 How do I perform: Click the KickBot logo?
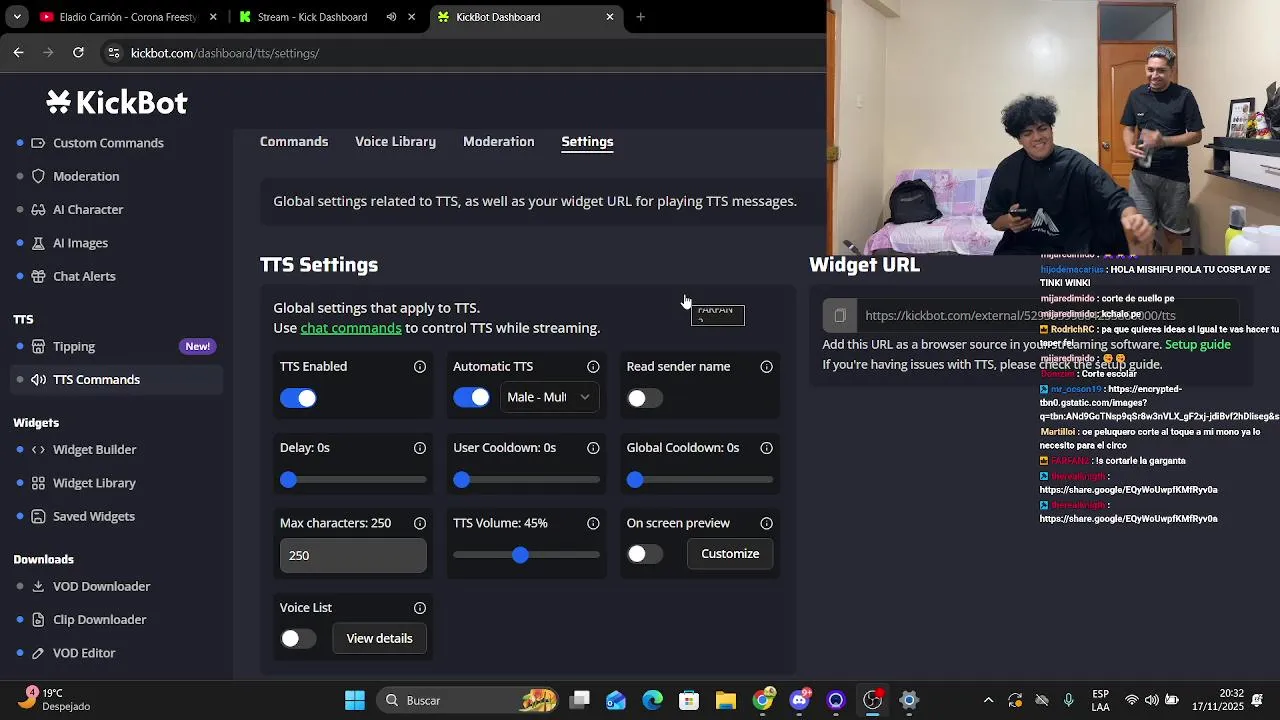pos(117,102)
